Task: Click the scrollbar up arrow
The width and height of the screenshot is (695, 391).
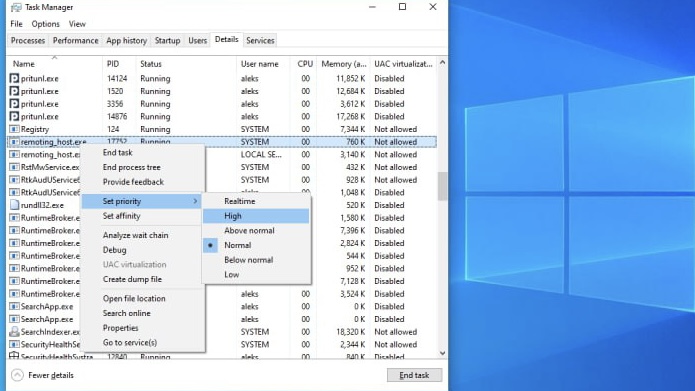Action: [442, 63]
